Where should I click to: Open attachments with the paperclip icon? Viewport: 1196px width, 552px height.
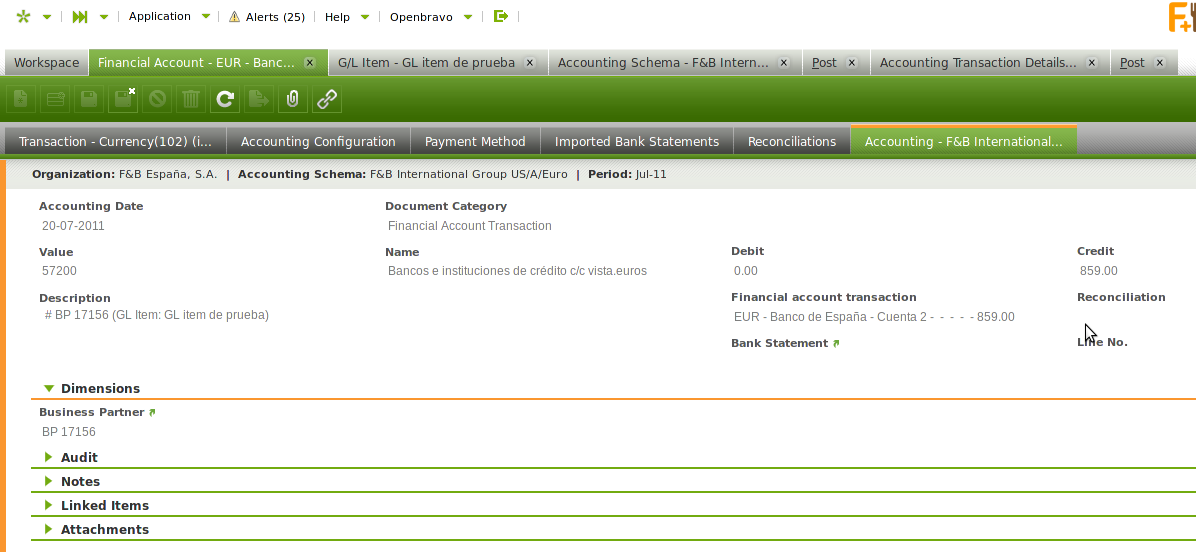point(293,98)
